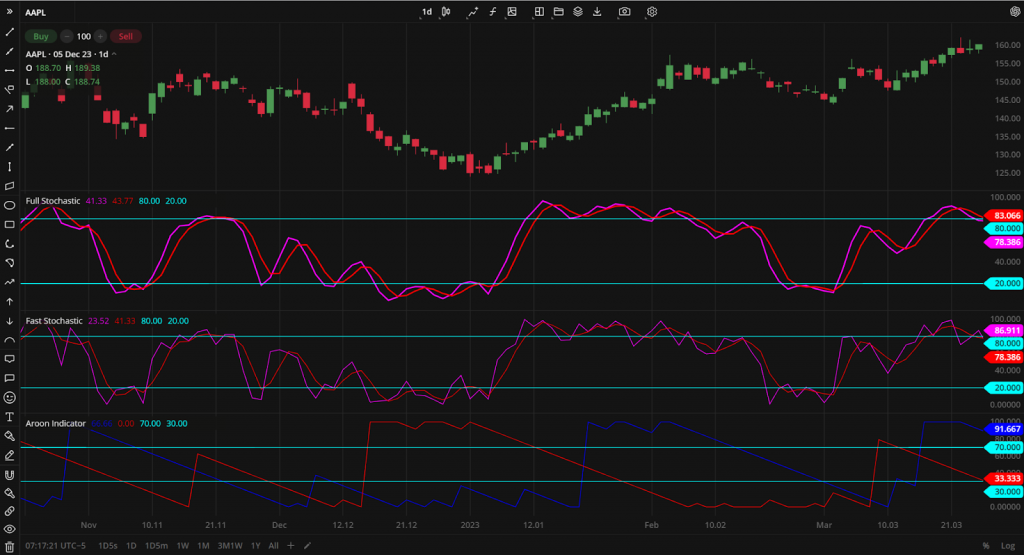1024x555 pixels.
Task: Click the AI assistant icon at top right
Action: 1016,12
